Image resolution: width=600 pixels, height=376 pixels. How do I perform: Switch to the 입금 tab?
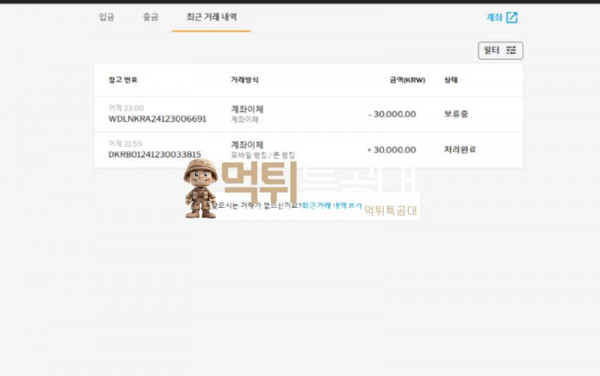pos(106,17)
